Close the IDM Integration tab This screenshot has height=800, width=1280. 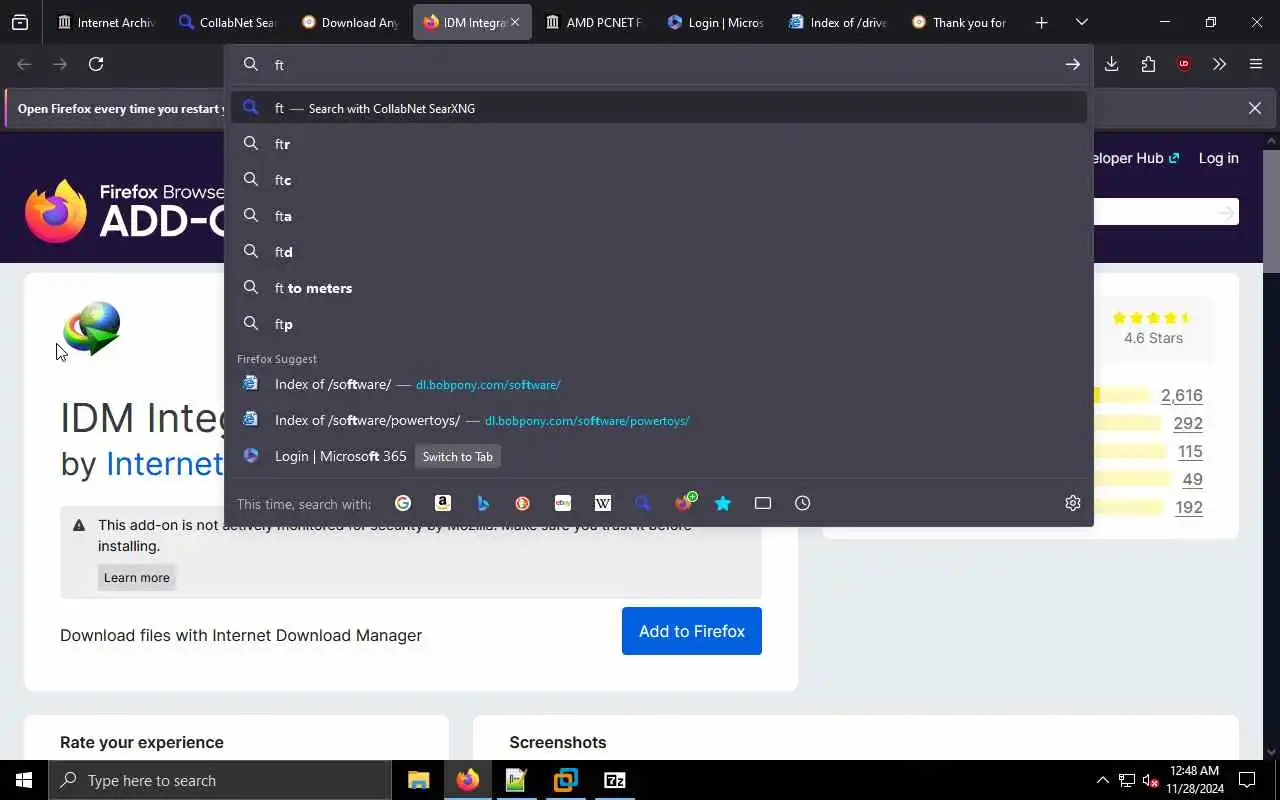pos(515,22)
